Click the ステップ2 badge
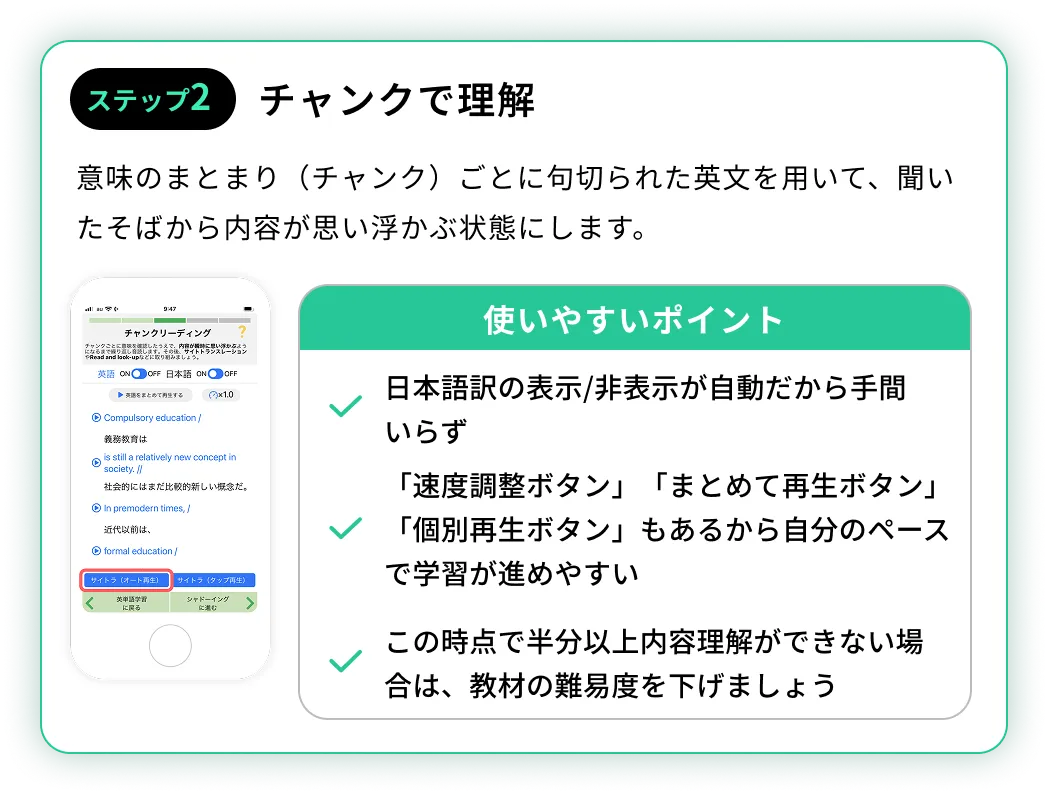The width and height of the screenshot is (1048, 794). (x=152, y=99)
